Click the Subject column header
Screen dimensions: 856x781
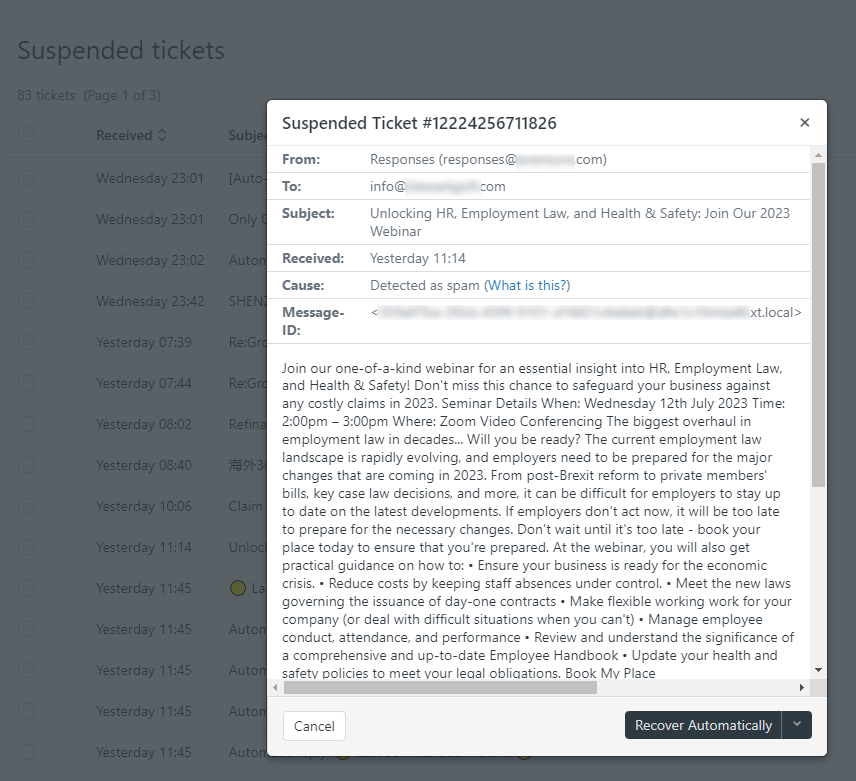pyautogui.click(x=246, y=135)
